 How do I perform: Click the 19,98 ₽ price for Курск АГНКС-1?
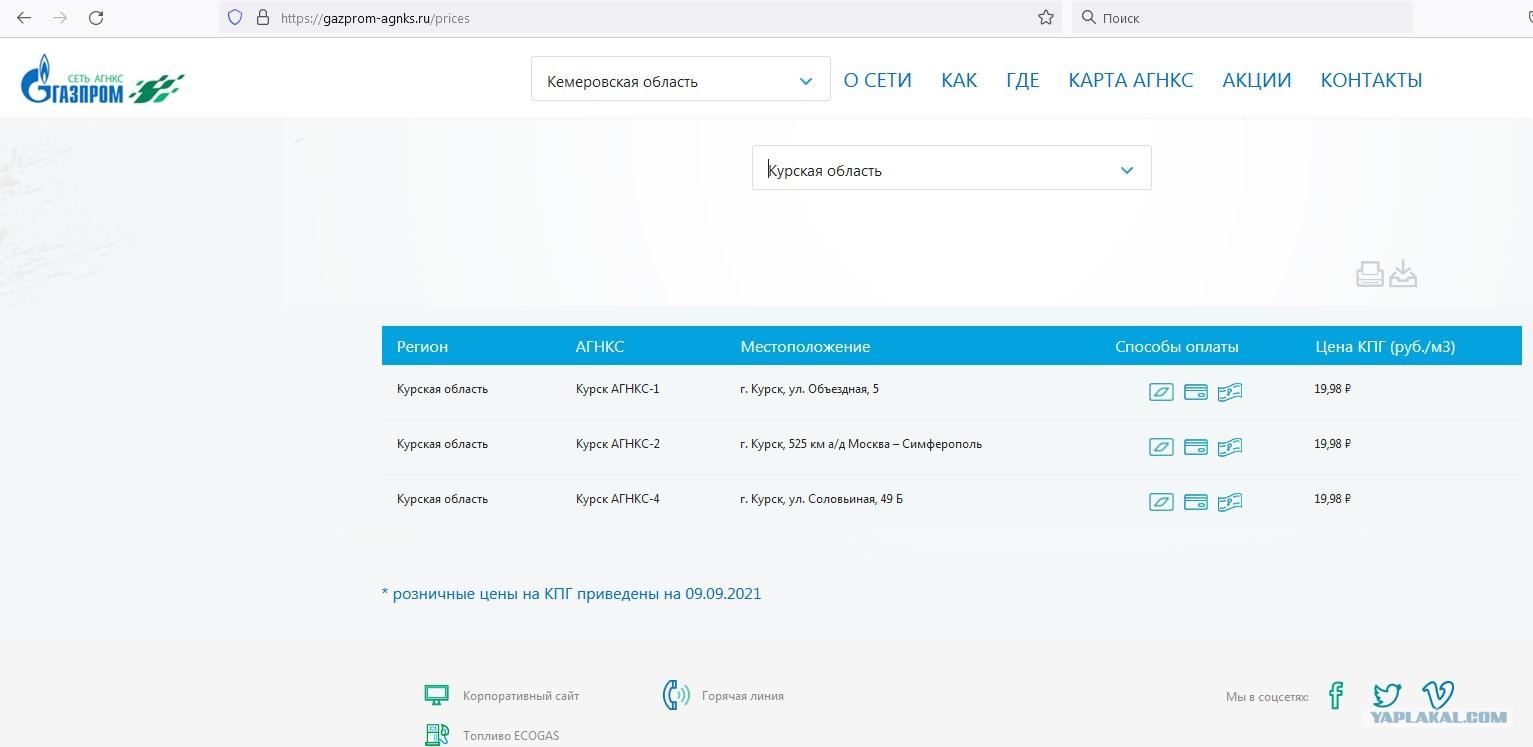click(x=1332, y=389)
